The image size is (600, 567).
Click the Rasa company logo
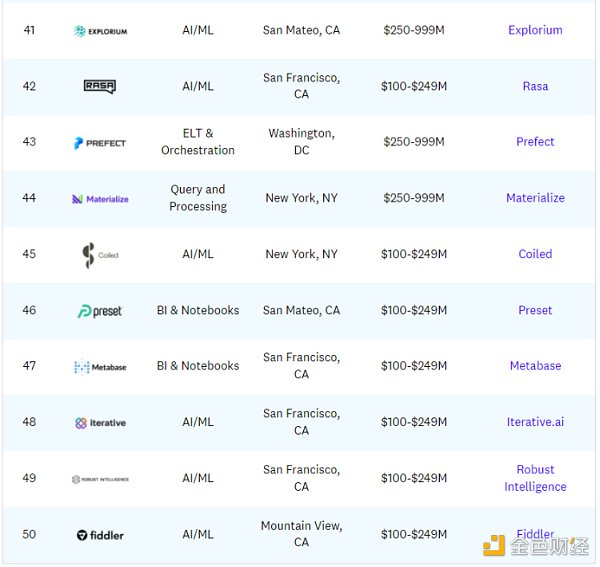[100, 86]
